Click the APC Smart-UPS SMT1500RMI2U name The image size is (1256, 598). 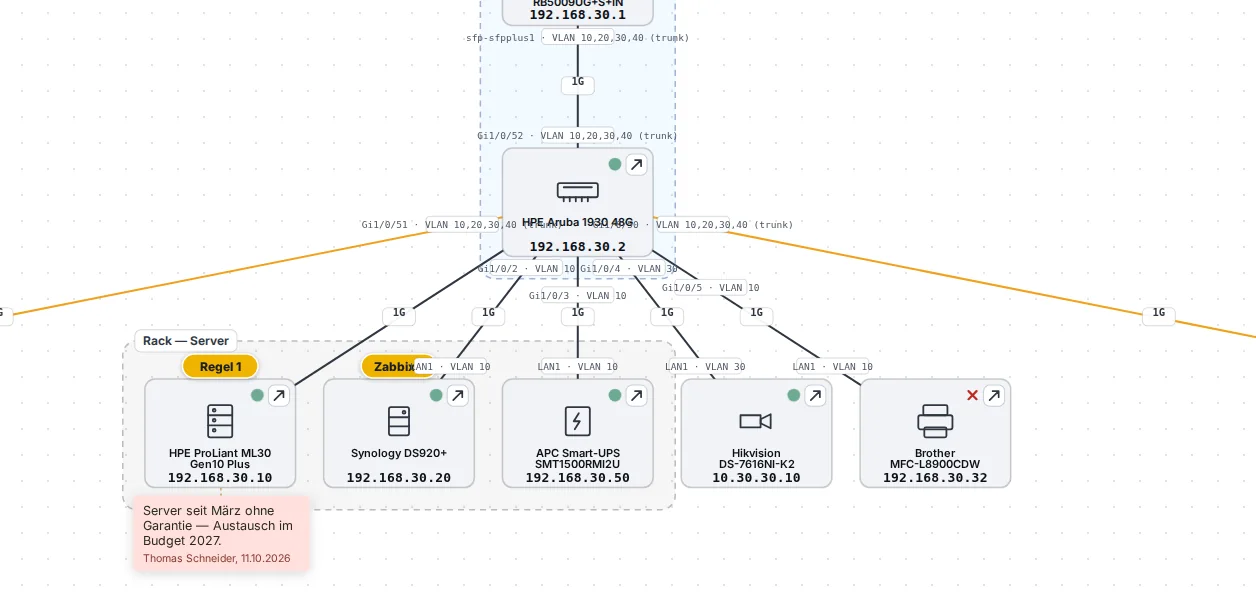pyautogui.click(x=578, y=459)
